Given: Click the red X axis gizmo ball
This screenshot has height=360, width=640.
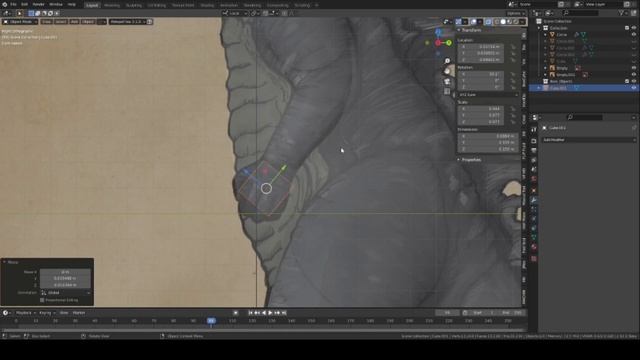Looking at the screenshot, I should (x=438, y=42).
